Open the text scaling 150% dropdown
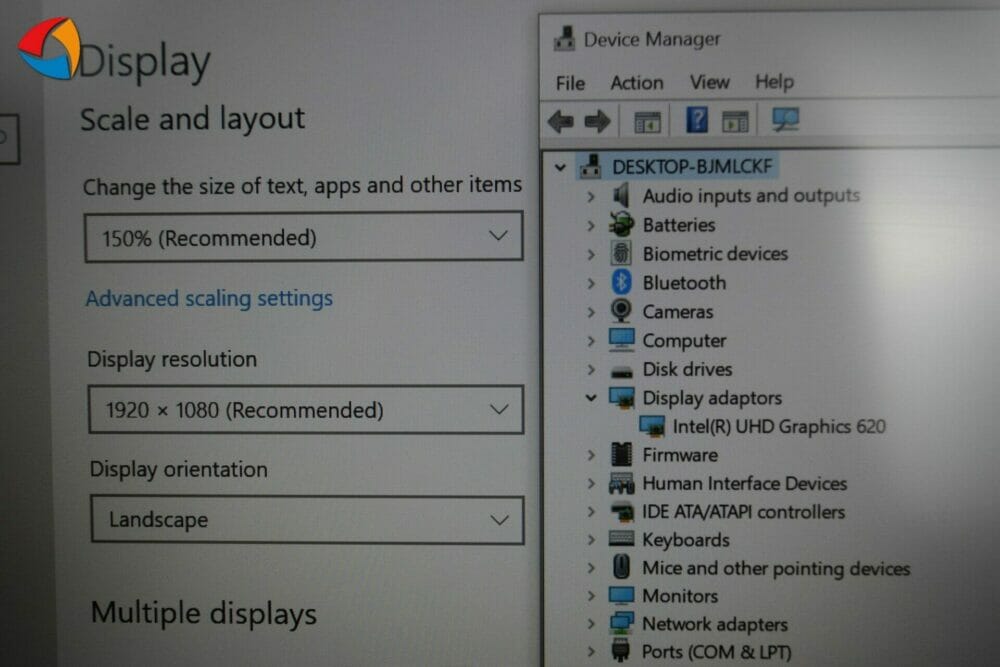The height and width of the screenshot is (667, 1000). (x=304, y=237)
